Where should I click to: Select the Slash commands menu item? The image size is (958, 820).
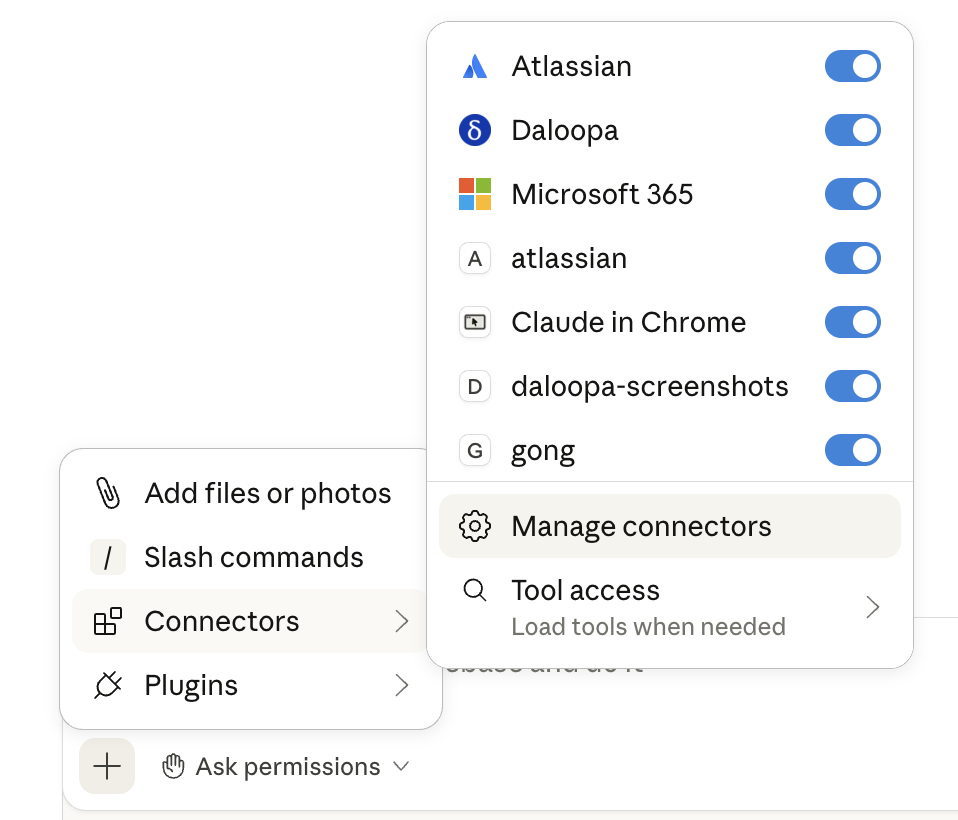(x=253, y=557)
